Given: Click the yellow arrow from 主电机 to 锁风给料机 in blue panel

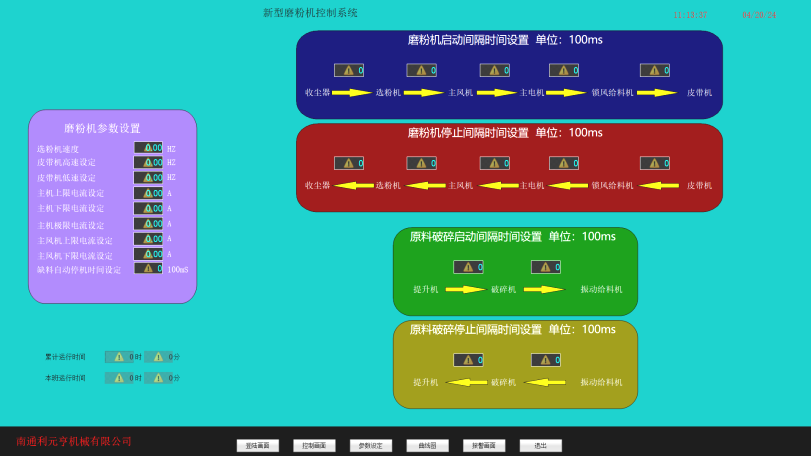Looking at the screenshot, I should 566,93.
